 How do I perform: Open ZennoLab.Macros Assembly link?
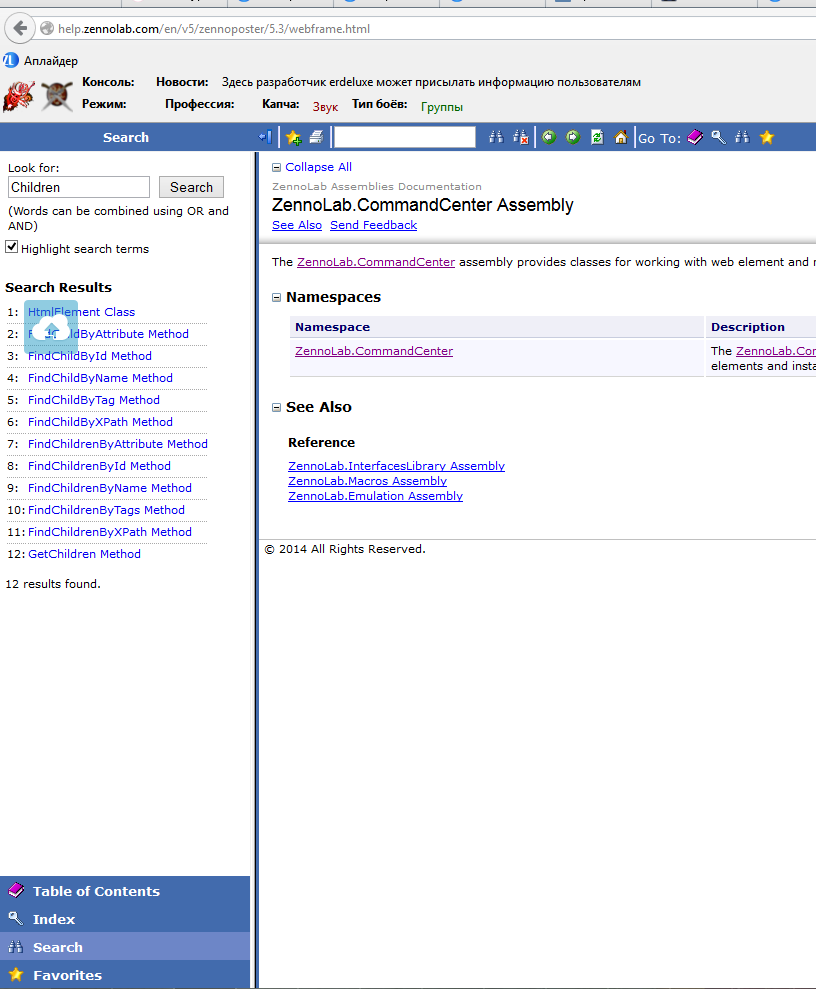point(367,481)
